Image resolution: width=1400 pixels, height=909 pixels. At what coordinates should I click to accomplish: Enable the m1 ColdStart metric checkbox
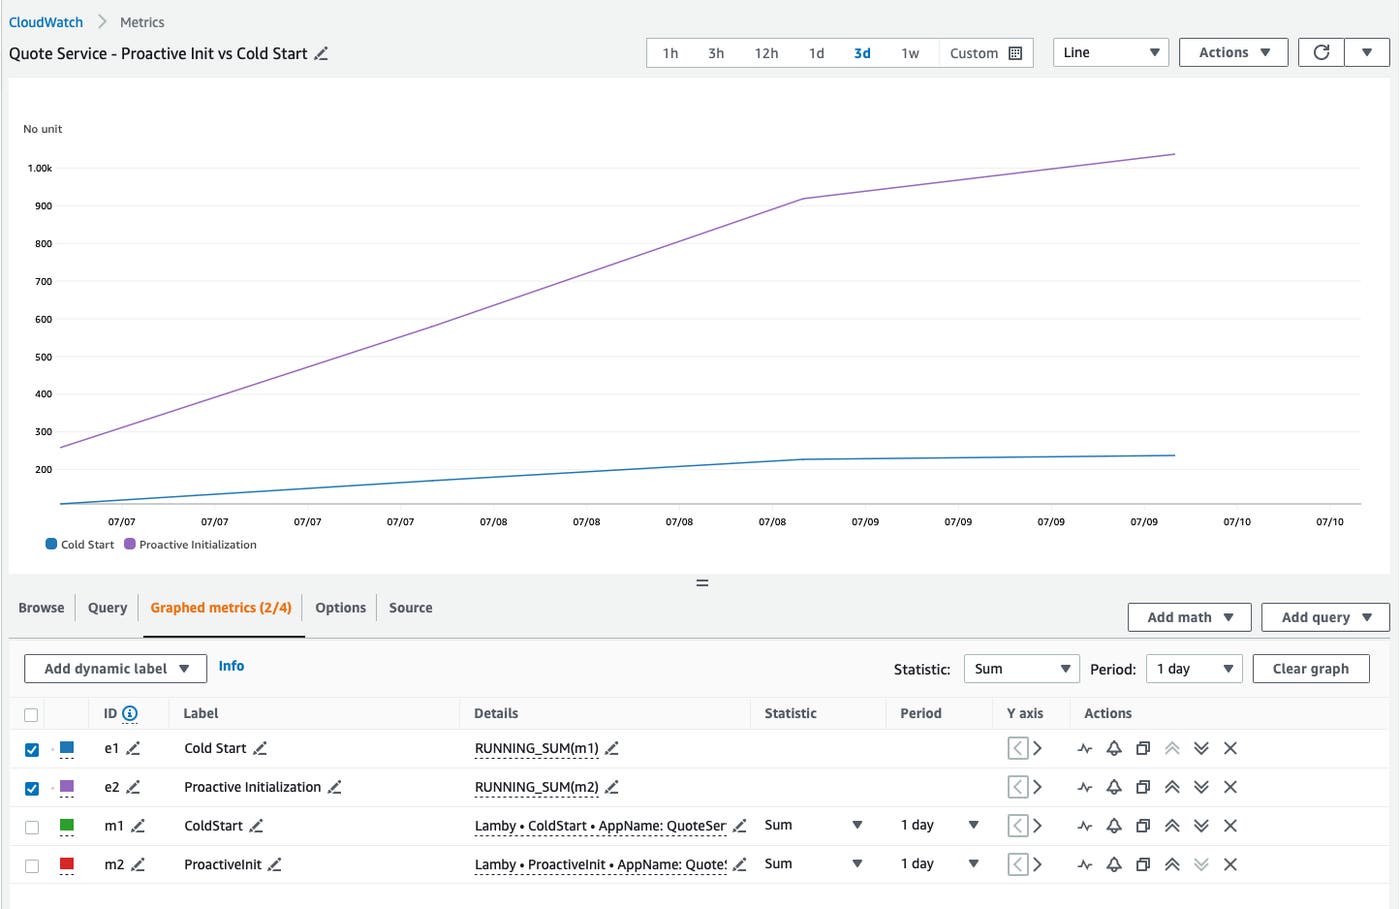tap(31, 825)
